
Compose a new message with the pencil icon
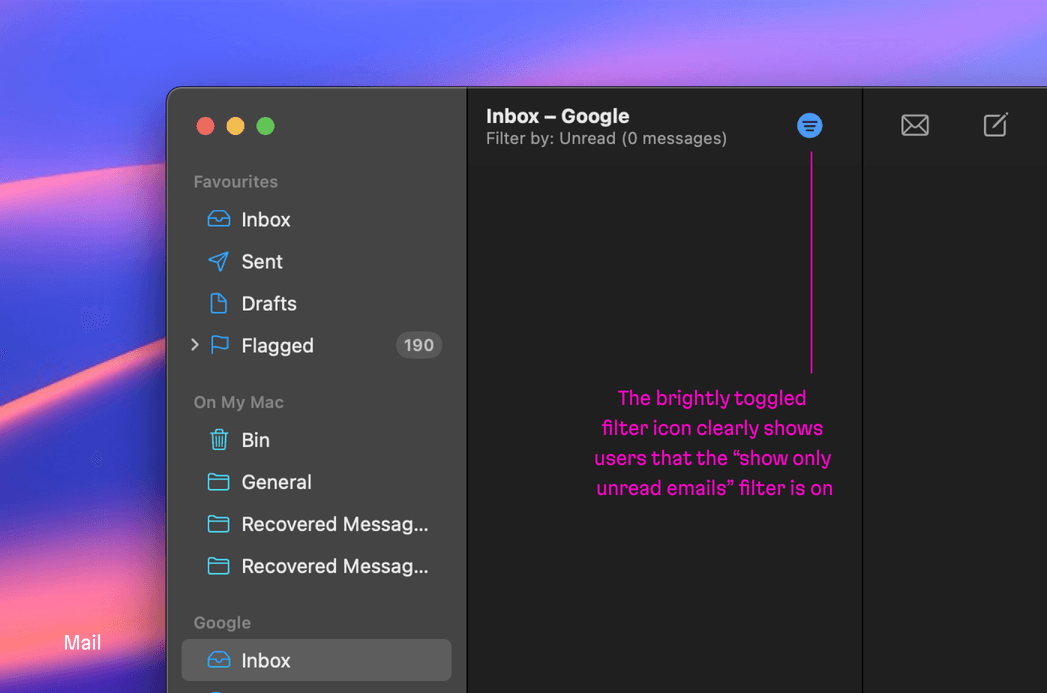pos(995,125)
